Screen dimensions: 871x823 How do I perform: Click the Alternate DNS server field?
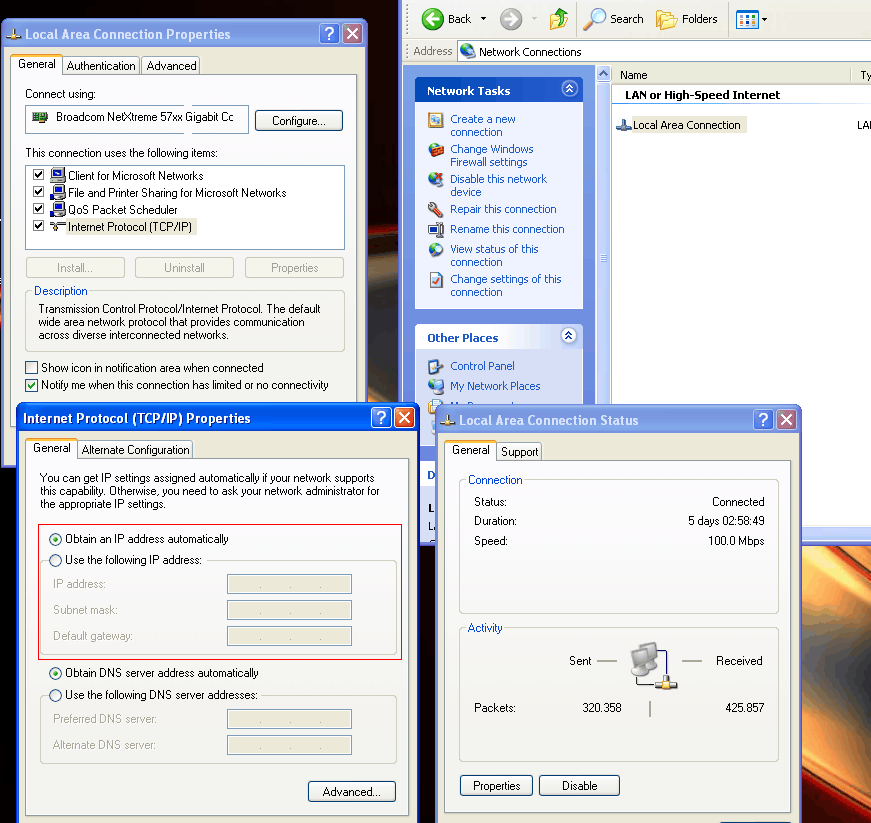point(289,745)
